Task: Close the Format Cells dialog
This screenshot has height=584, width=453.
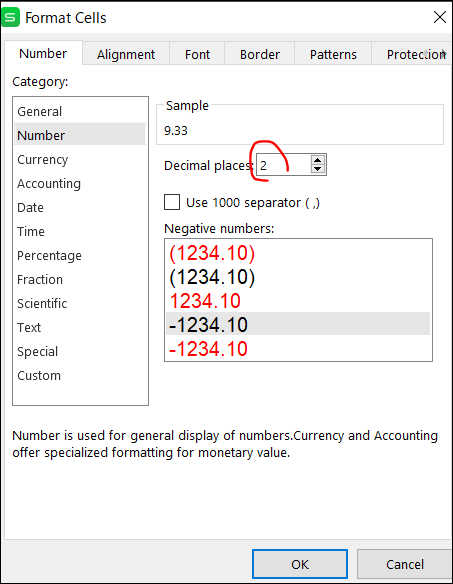Action: [440, 17]
